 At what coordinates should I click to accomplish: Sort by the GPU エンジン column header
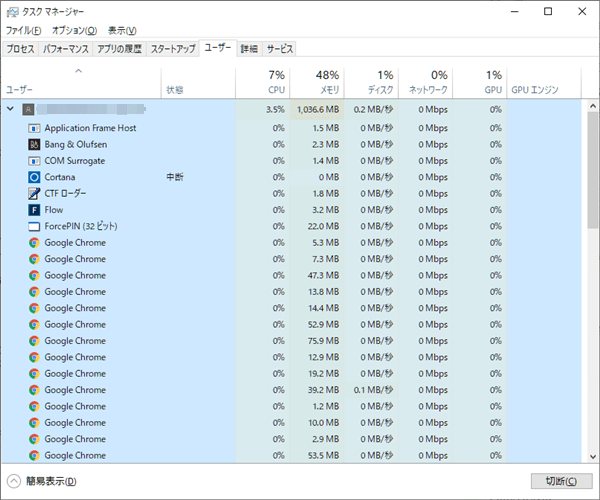(544, 83)
